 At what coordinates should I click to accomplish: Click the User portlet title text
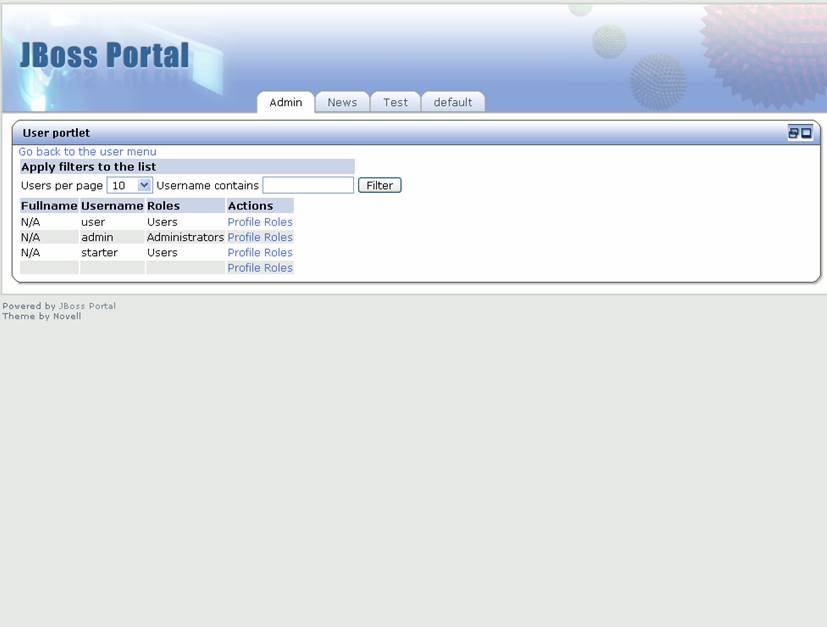point(56,133)
